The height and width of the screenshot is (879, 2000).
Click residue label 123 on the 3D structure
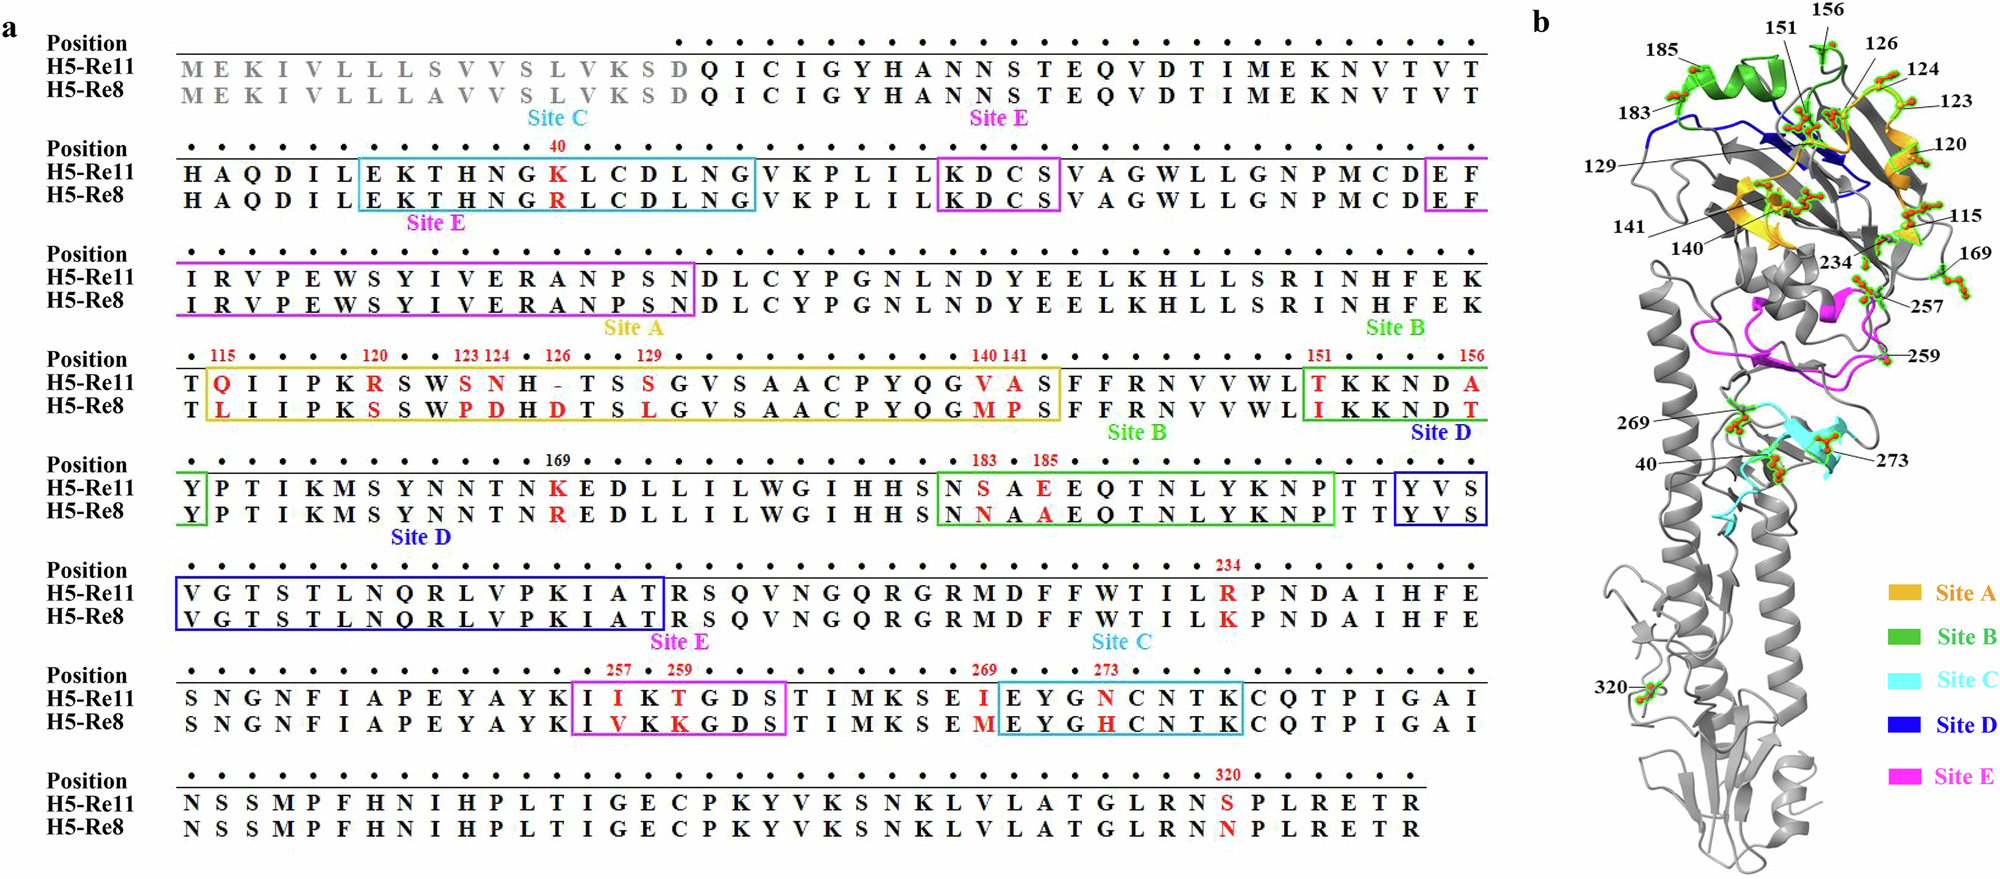click(1956, 101)
